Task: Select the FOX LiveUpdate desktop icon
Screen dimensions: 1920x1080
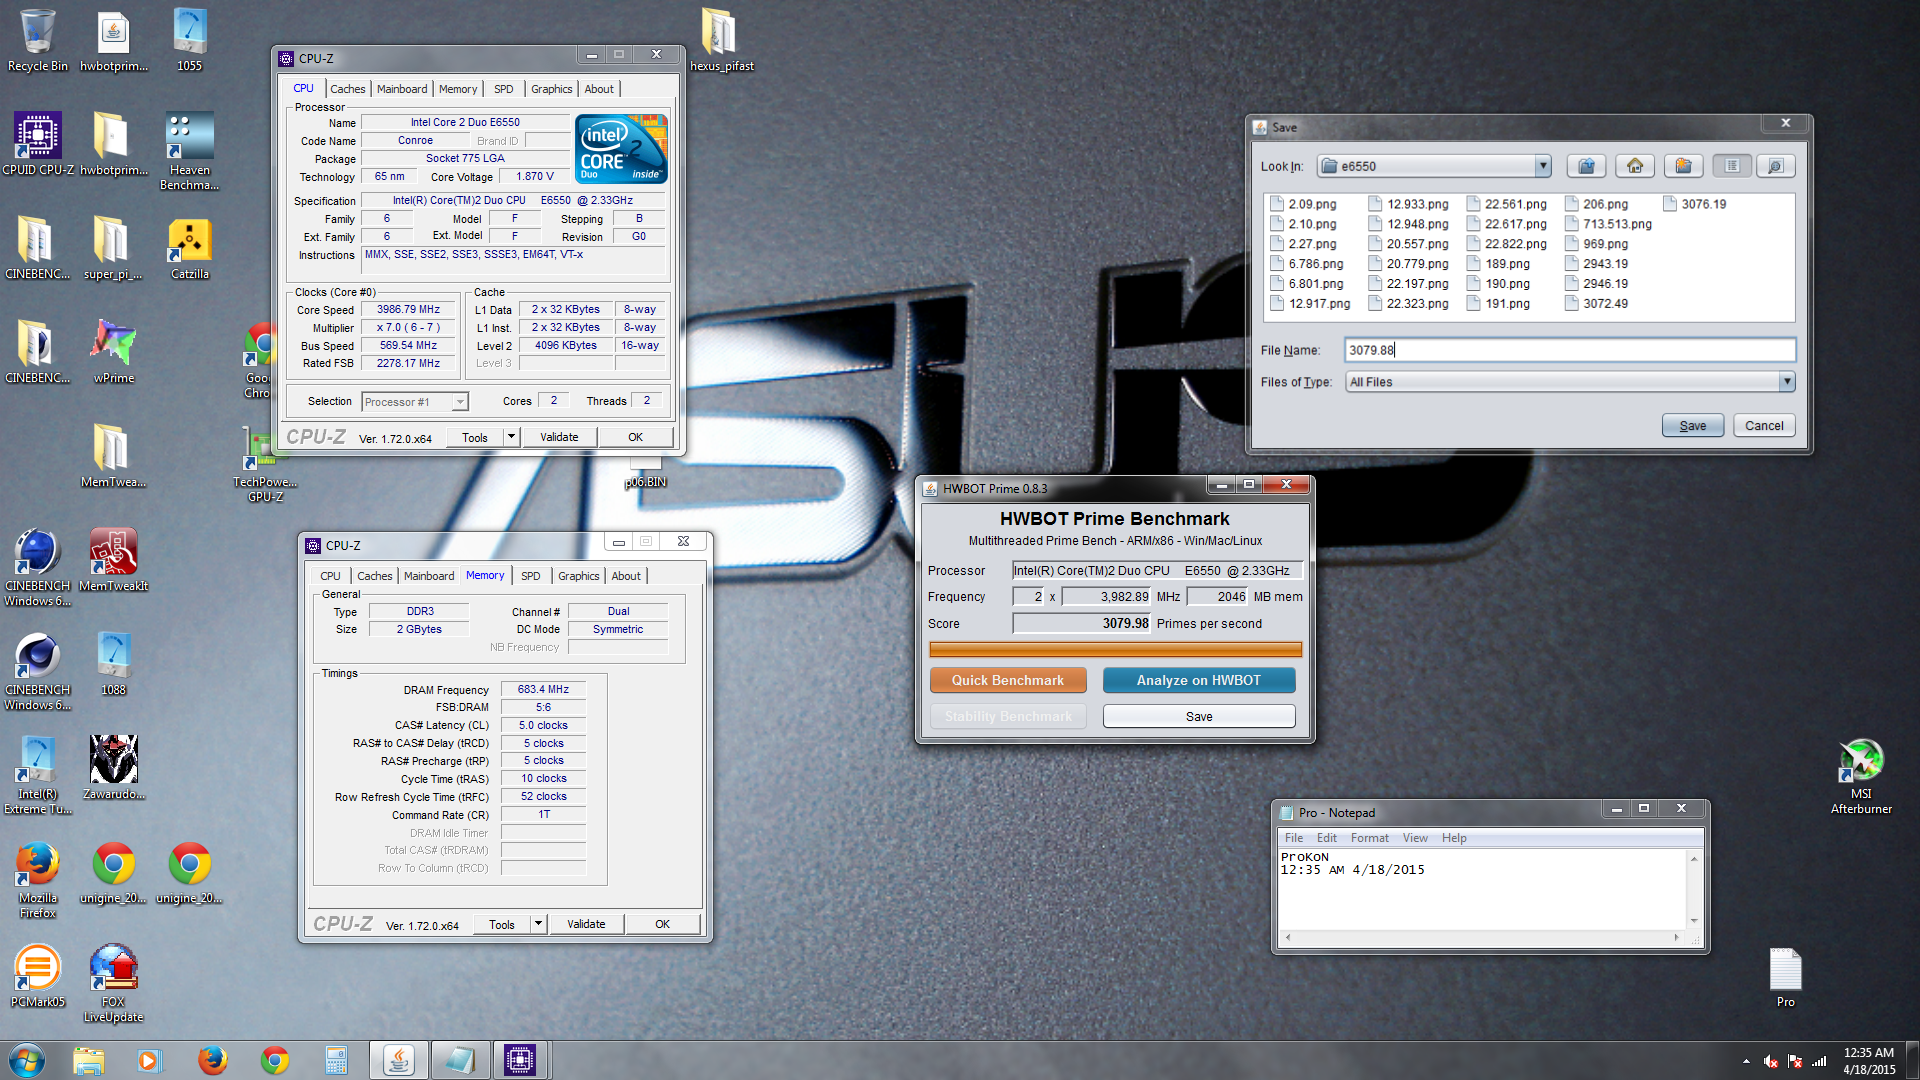Action: tap(113, 984)
